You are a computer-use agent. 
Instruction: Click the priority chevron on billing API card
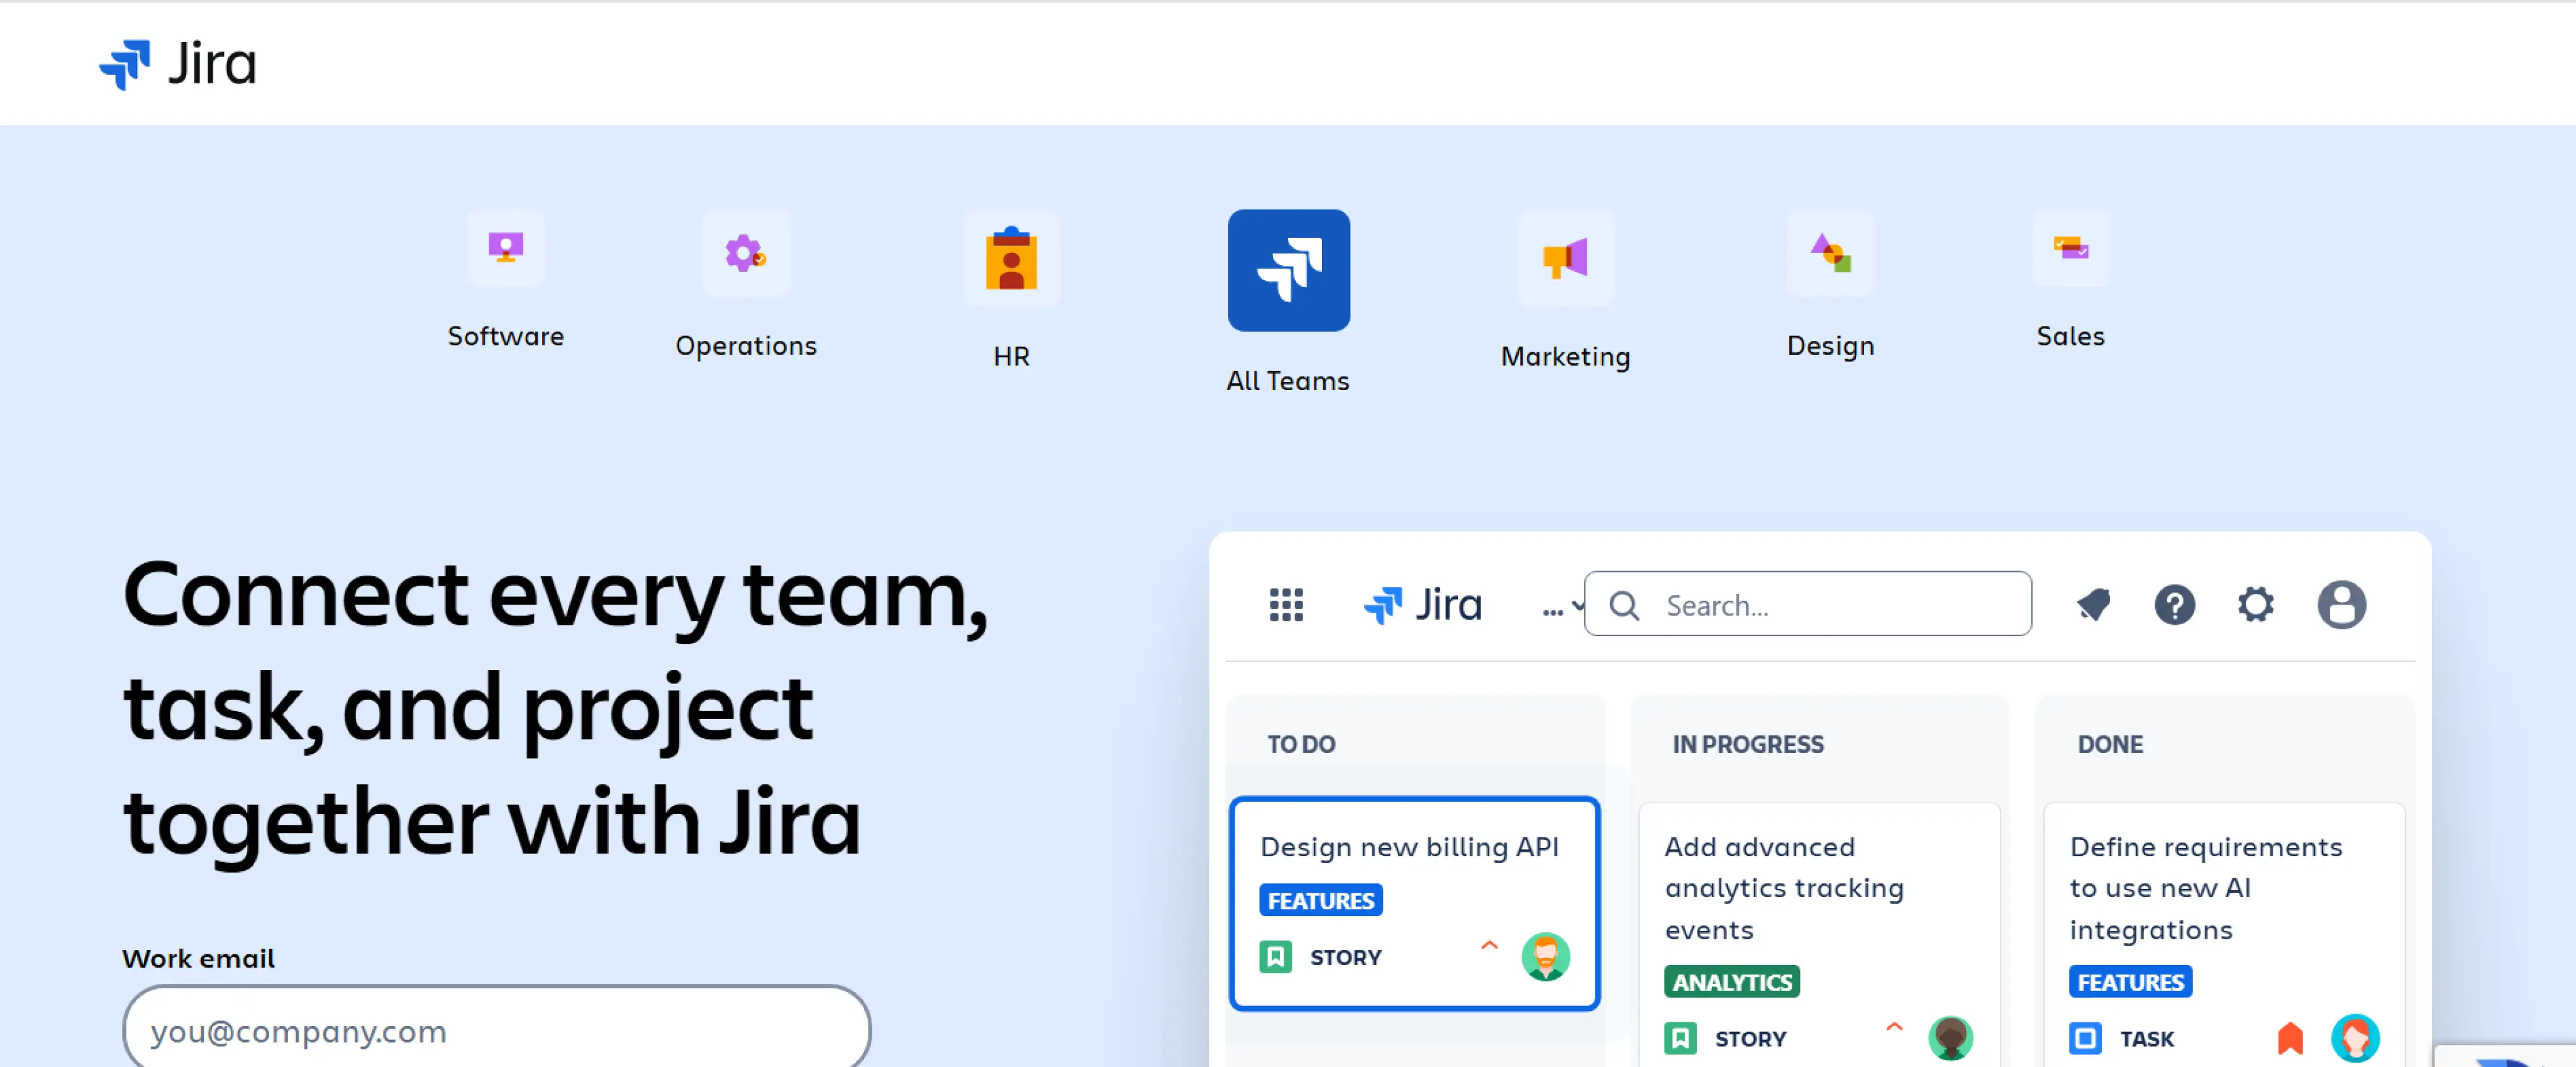(x=1490, y=945)
